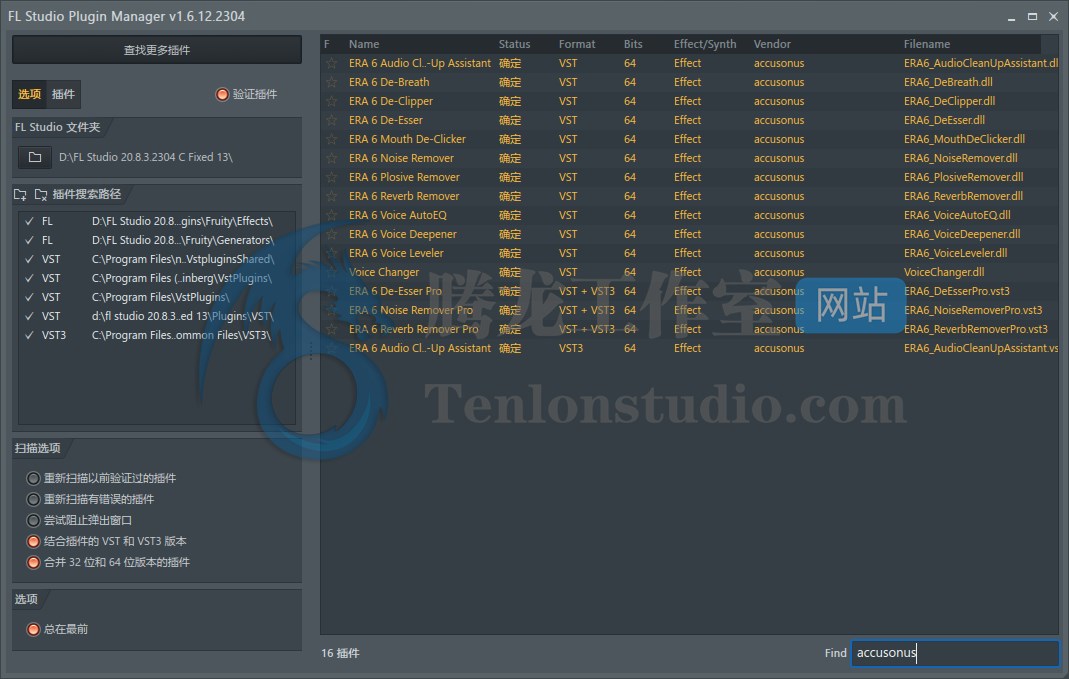Toggle 总在最前 always on top option

33,629
